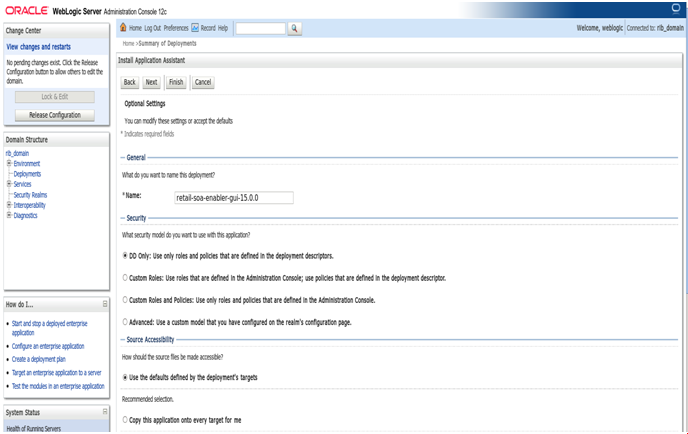Open Start and stop a deployed enterprise application
Screen dimensions: 688x434
(x=50, y=328)
